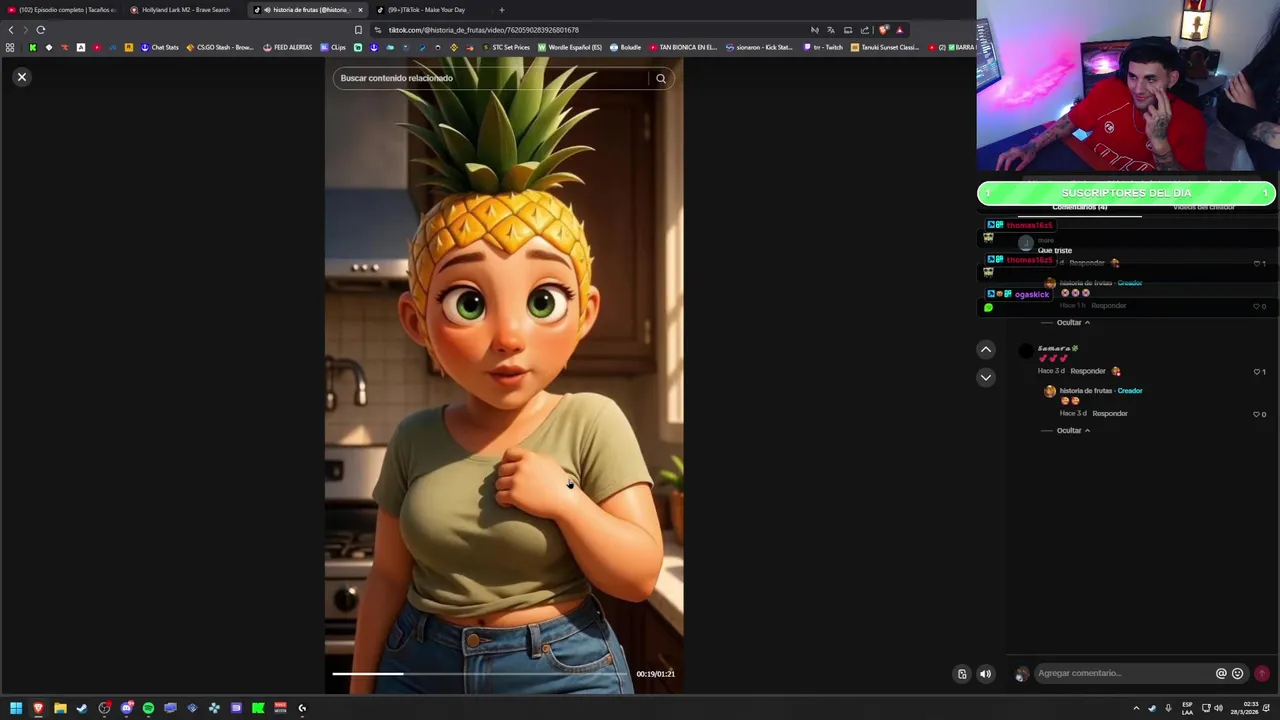Open a new browser tab with the plus
This screenshot has height=720, width=1280.
[502, 10]
